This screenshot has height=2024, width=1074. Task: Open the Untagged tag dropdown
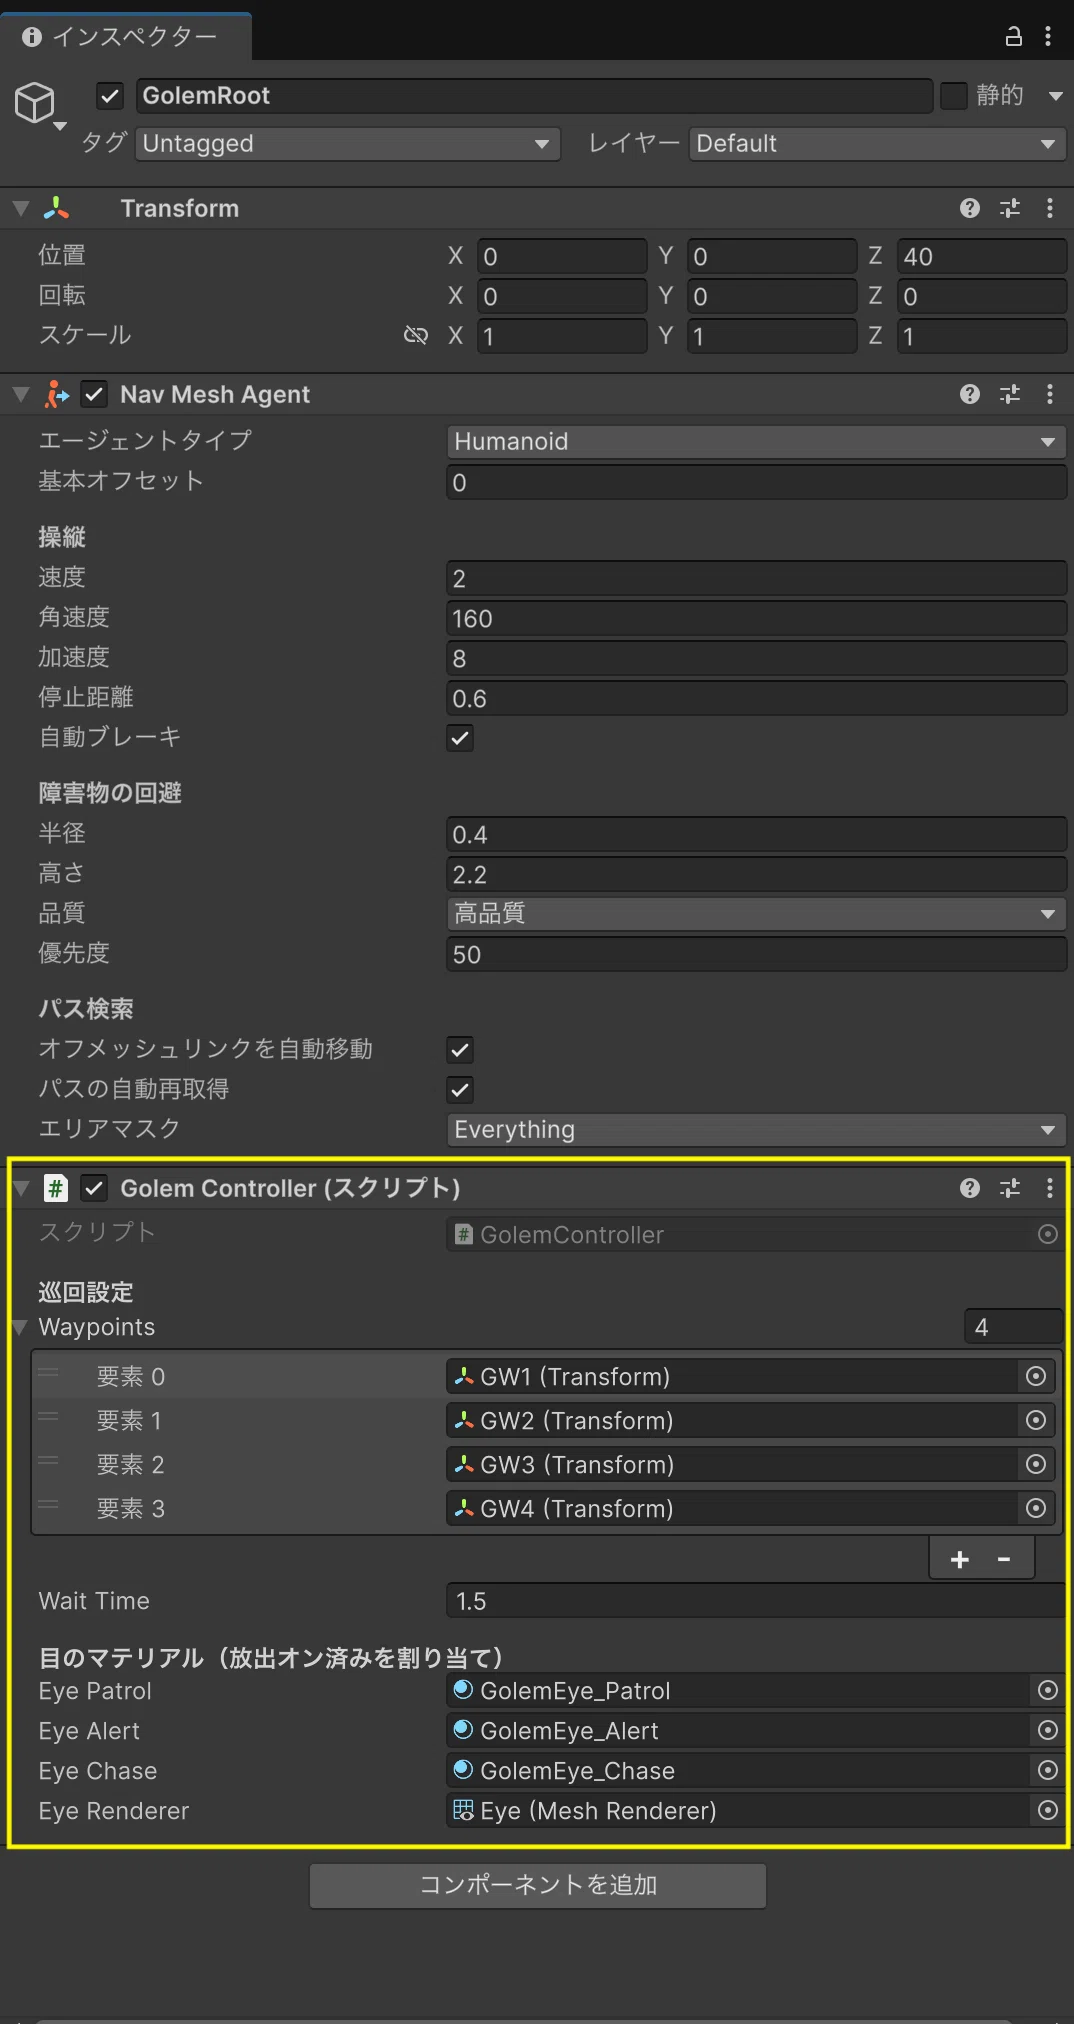(x=348, y=144)
